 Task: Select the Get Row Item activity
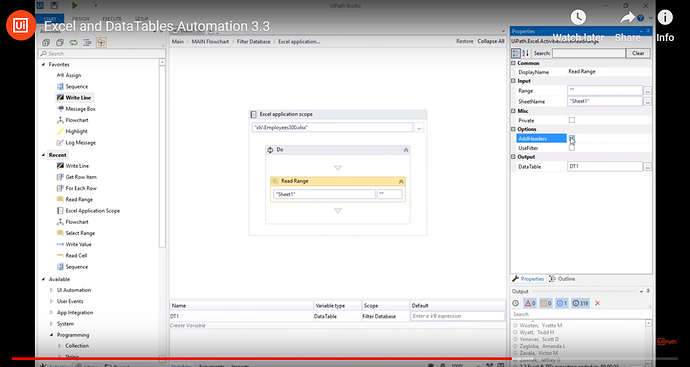pyautogui.click(x=77, y=177)
